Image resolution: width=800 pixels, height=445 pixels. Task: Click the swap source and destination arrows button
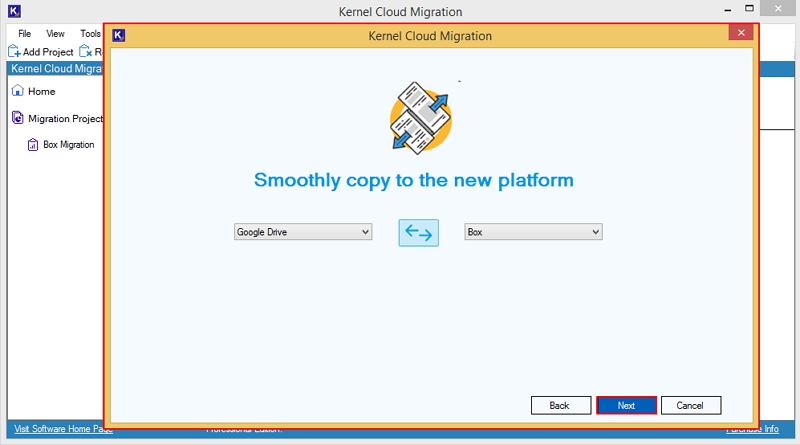[x=418, y=233]
